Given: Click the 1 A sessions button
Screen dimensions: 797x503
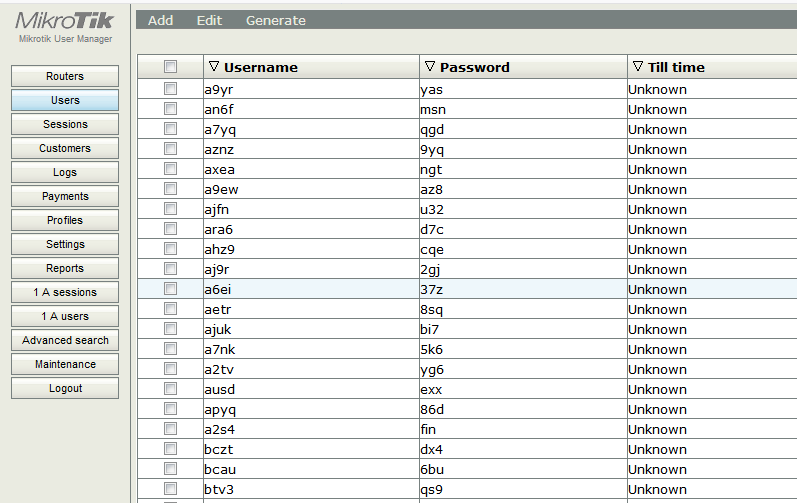Looking at the screenshot, I should (65, 292).
